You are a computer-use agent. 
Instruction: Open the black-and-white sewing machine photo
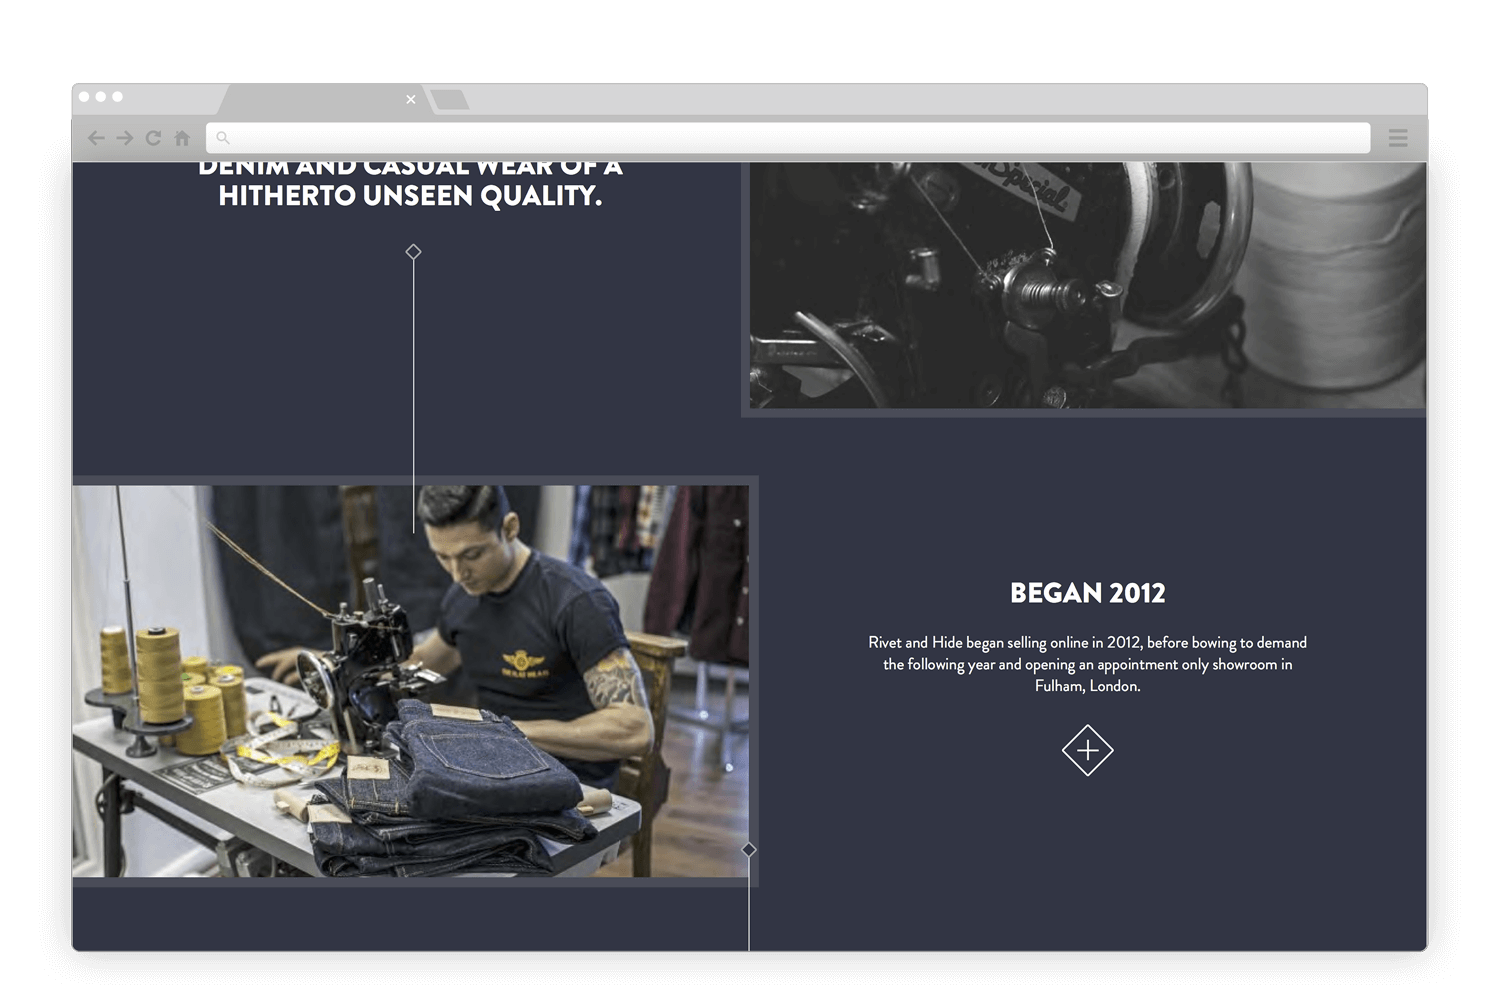click(1087, 285)
